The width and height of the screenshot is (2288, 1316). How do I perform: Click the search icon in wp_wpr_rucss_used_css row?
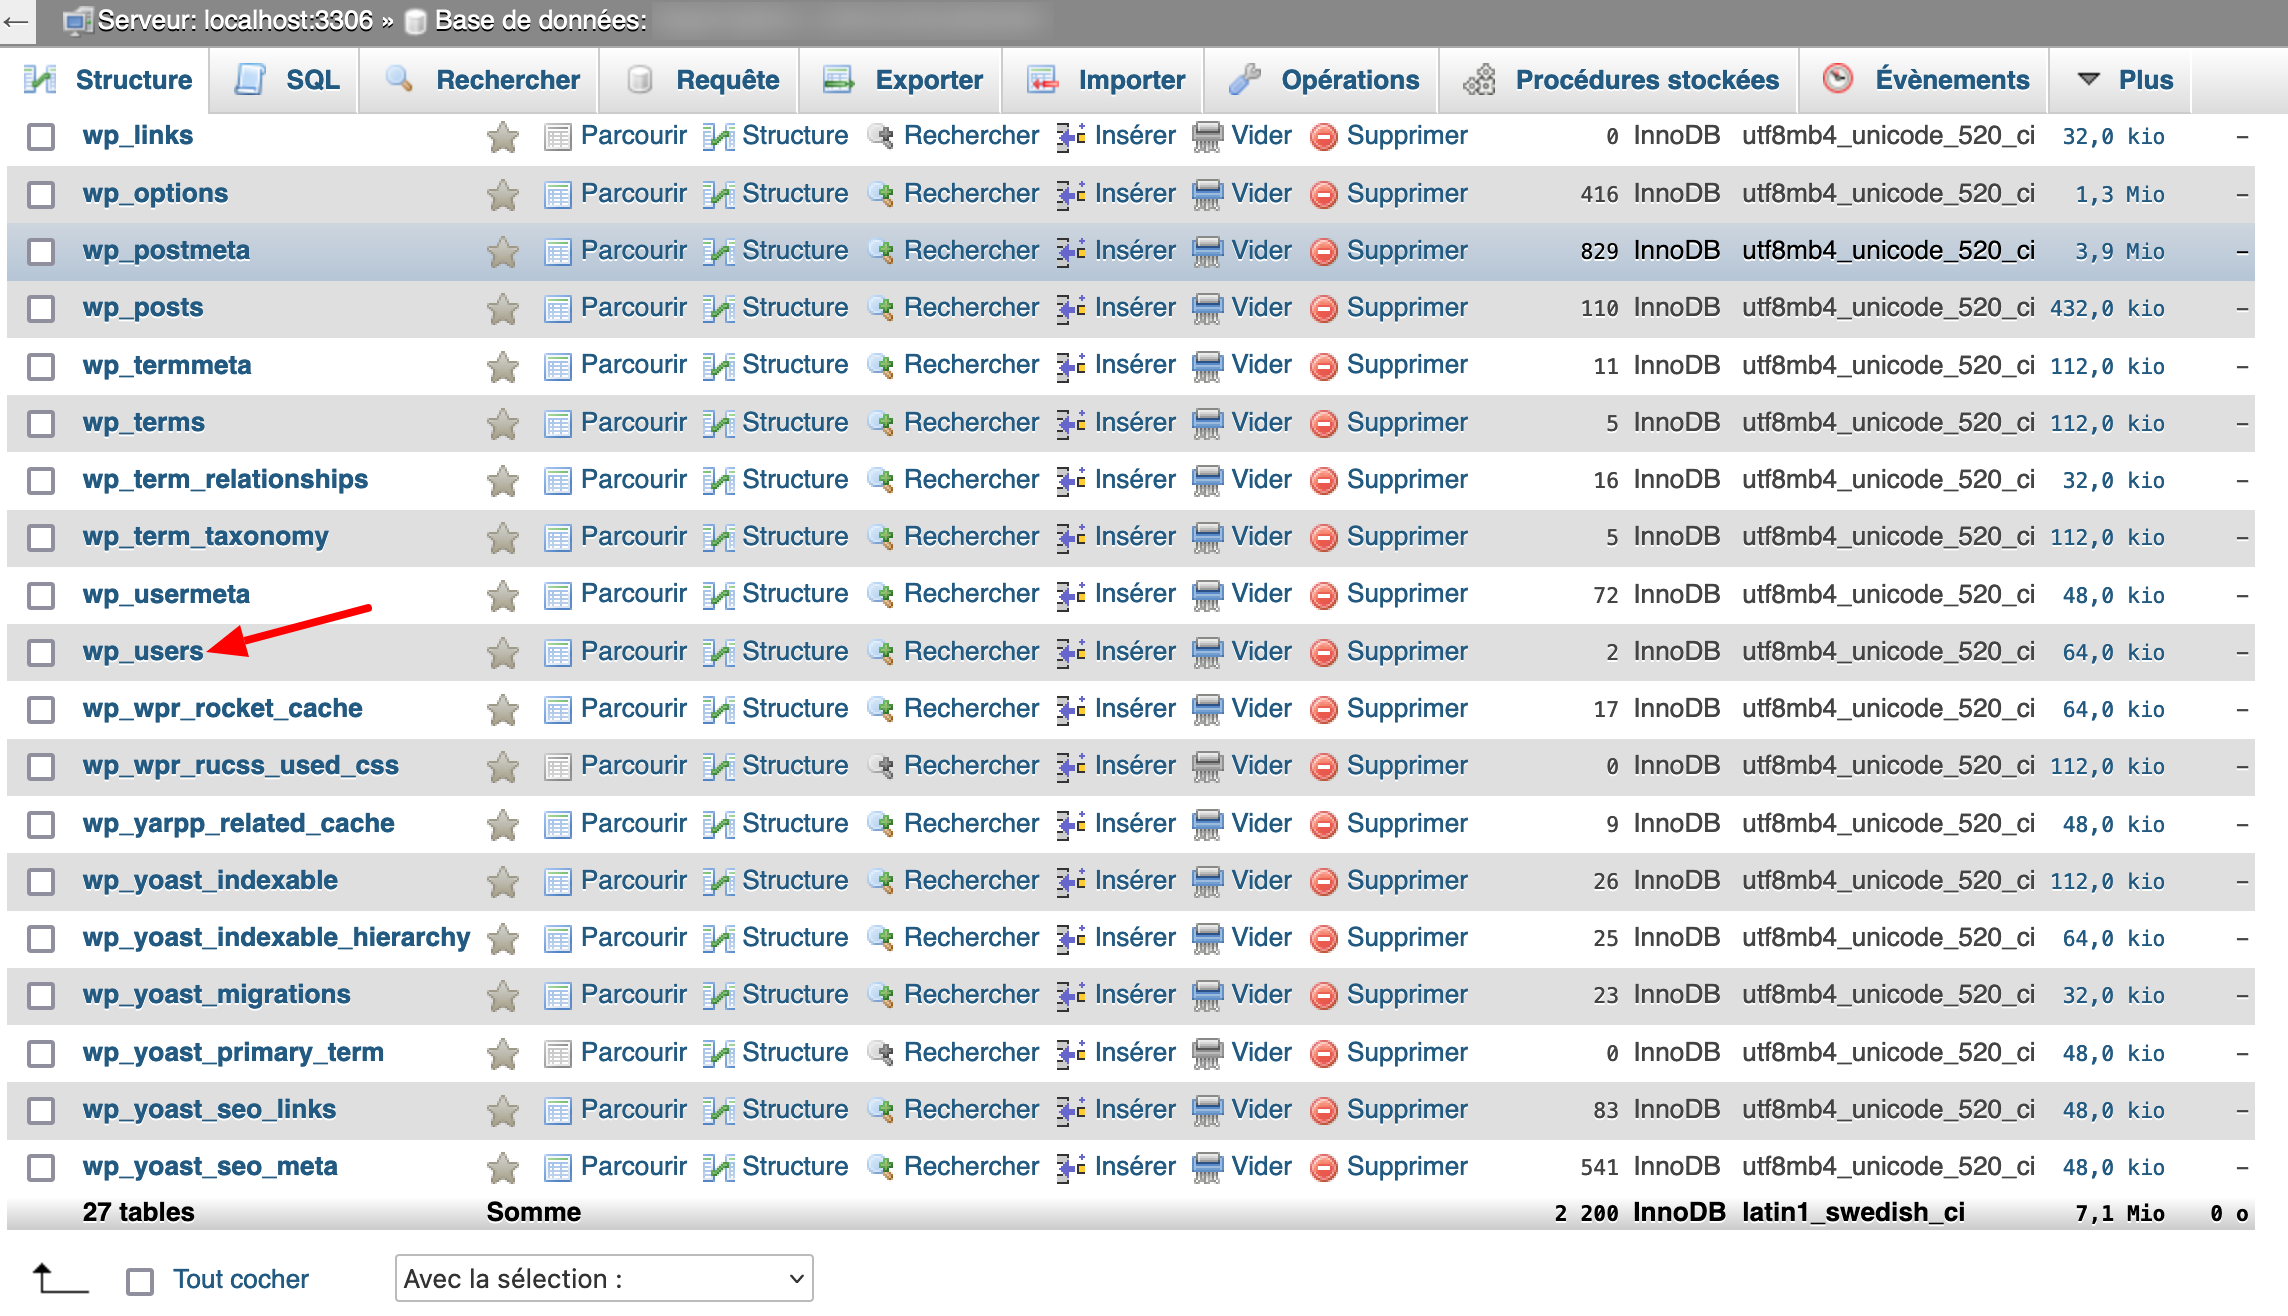click(880, 767)
